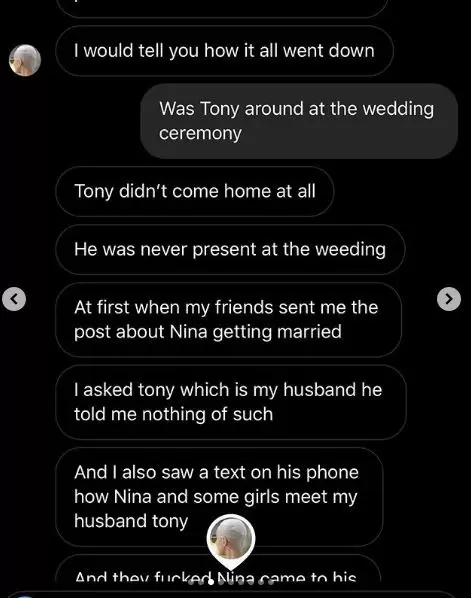471x598 pixels.
Task: Tap 'He was never present at the weeding' bubble
Action: pos(230,249)
